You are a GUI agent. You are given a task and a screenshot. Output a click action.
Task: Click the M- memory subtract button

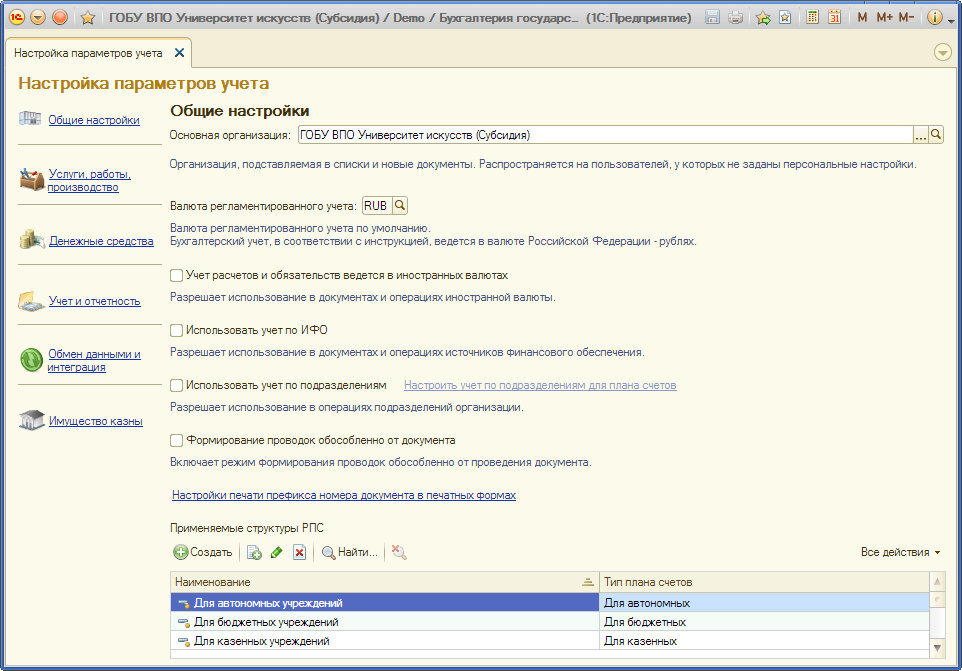click(906, 17)
